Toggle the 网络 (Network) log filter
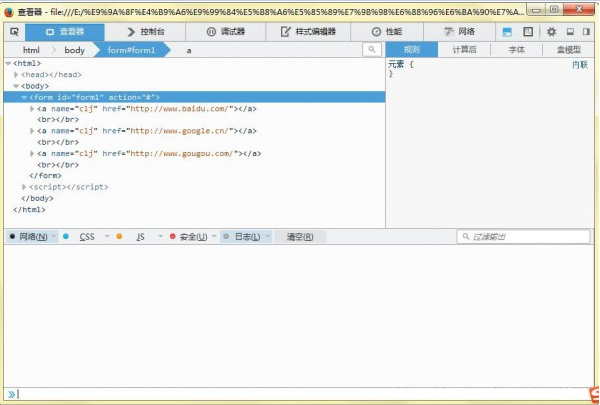 click(x=30, y=237)
